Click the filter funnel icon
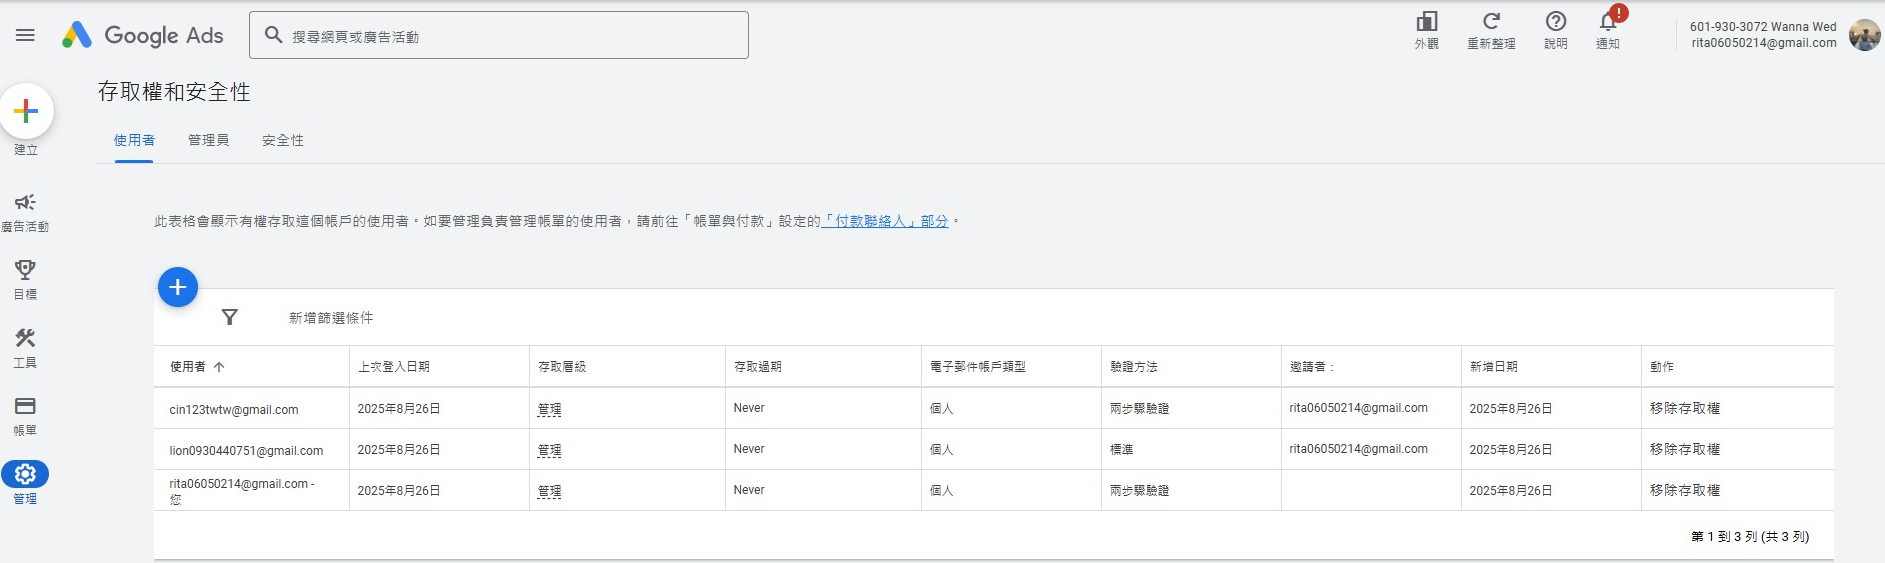The height and width of the screenshot is (563, 1885). click(x=230, y=317)
